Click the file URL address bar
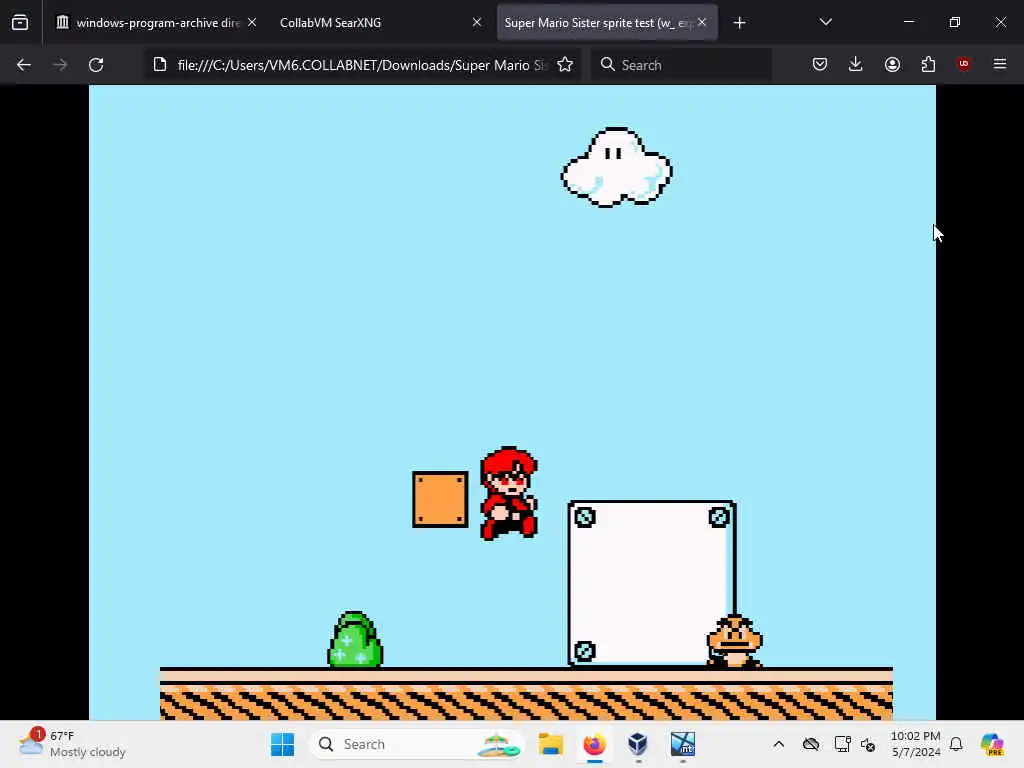Viewport: 1024px width, 768px height. pyautogui.click(x=361, y=65)
